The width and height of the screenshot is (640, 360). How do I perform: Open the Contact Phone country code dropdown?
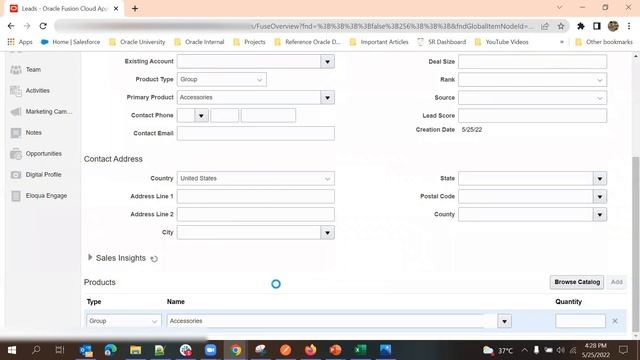click(201, 116)
